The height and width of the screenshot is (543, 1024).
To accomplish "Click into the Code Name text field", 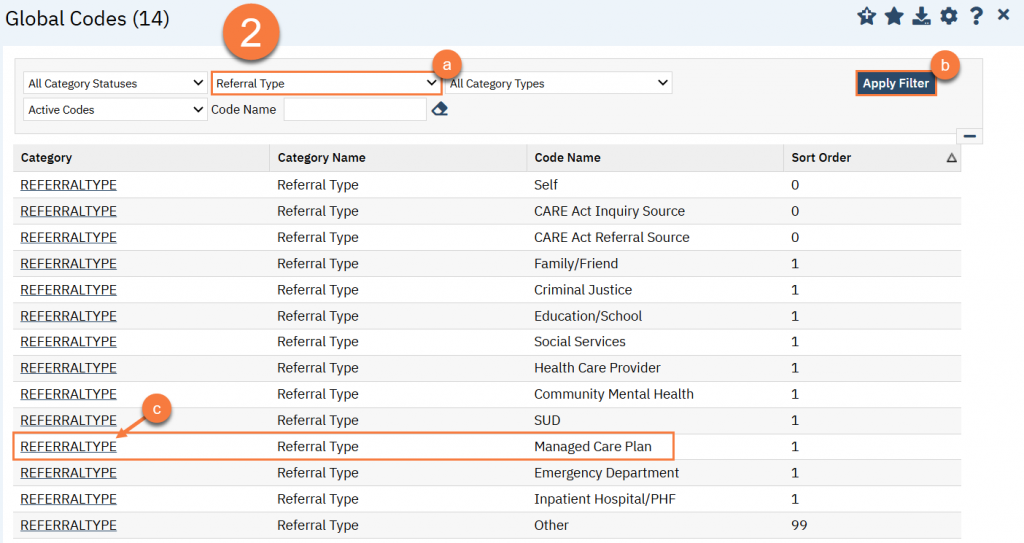I will coord(355,109).
